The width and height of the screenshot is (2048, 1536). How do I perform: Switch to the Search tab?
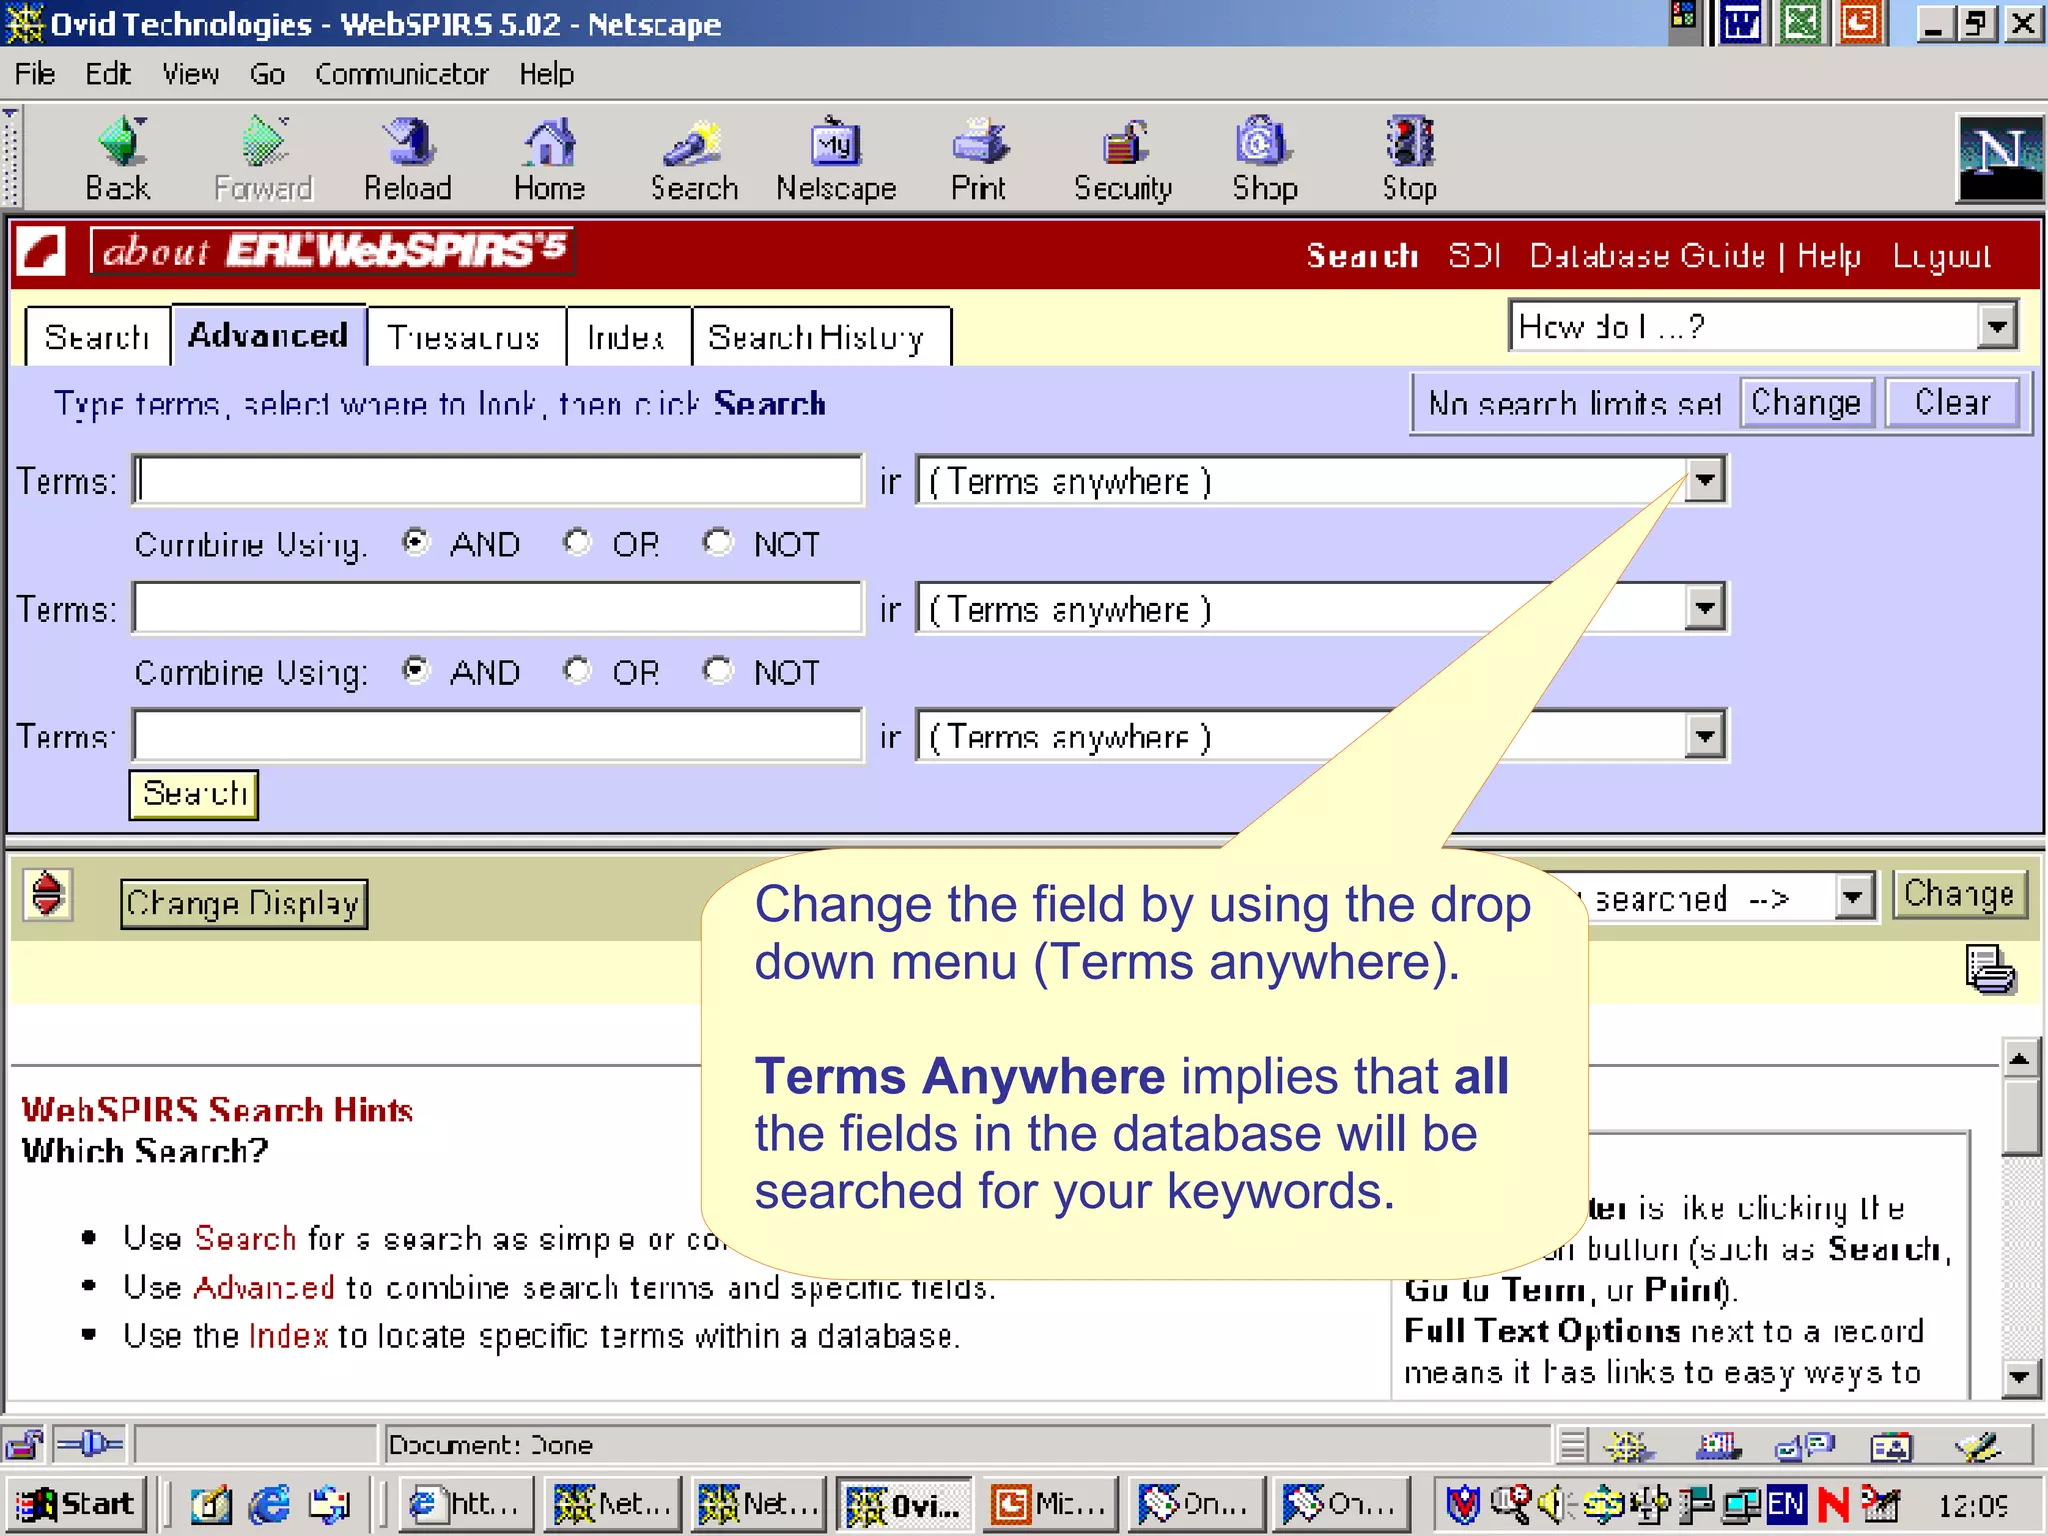(97, 337)
